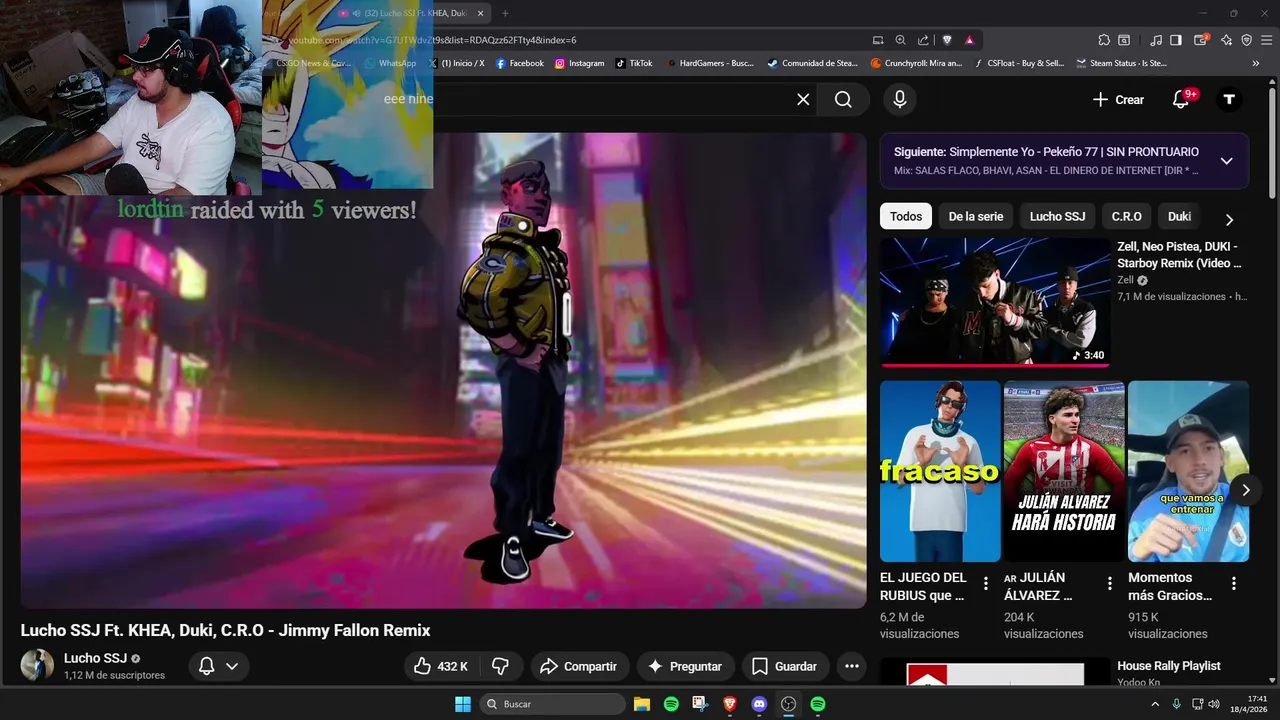The image size is (1280, 720).
Task: Like the video with 432 K thumbs up
Action: tap(442, 666)
